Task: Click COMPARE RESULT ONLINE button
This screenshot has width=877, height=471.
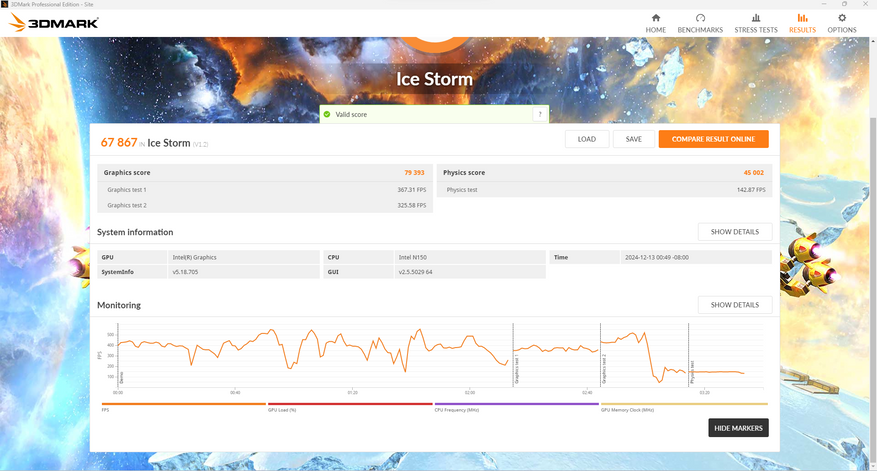Action: click(713, 139)
